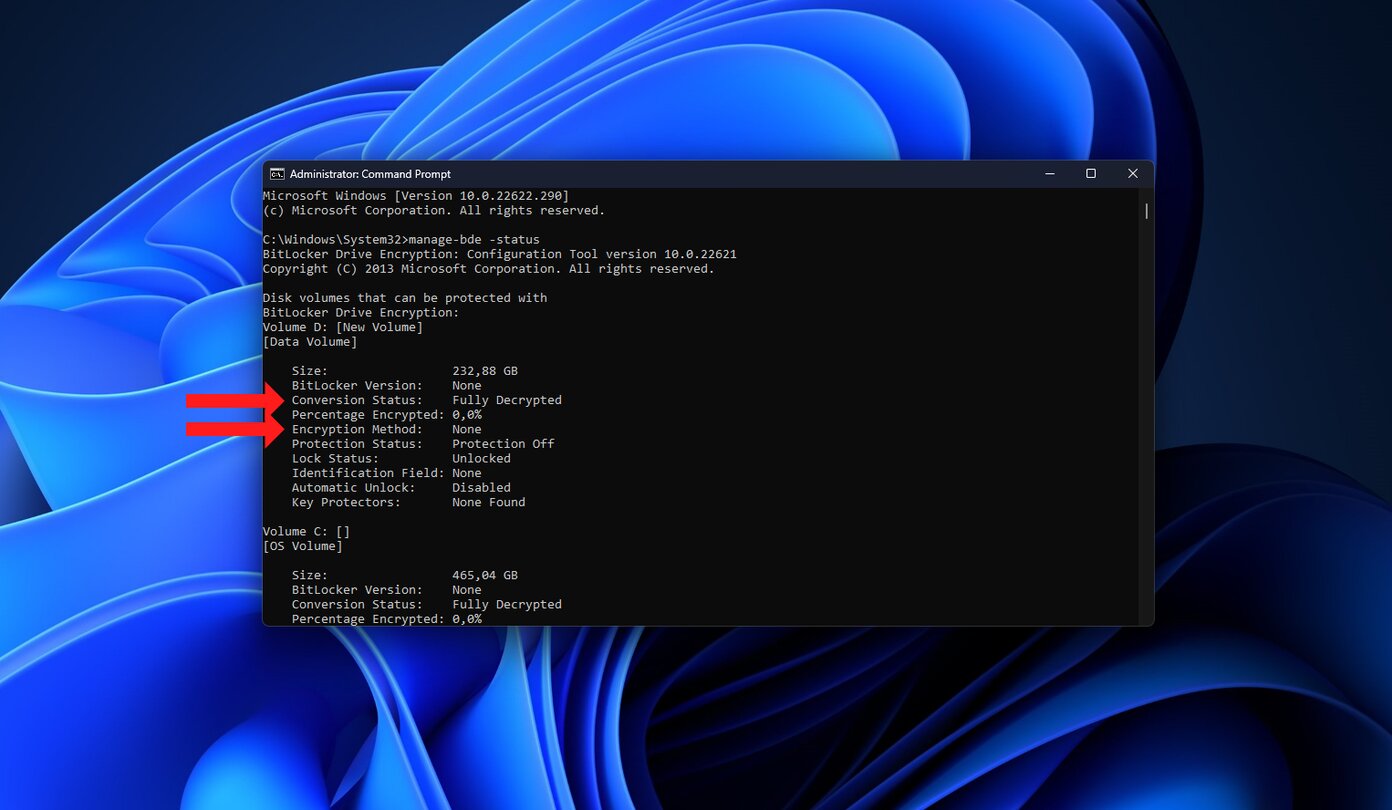
Task: Click the "Volume C: []" line
Action: pos(306,532)
